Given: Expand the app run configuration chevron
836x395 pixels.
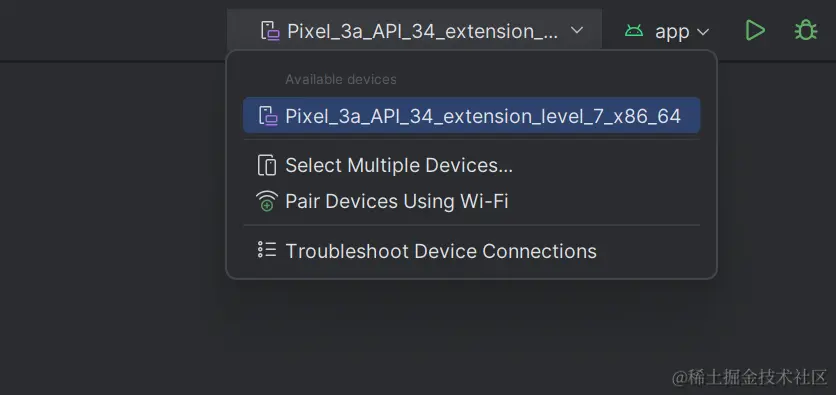Looking at the screenshot, I should click(703, 32).
